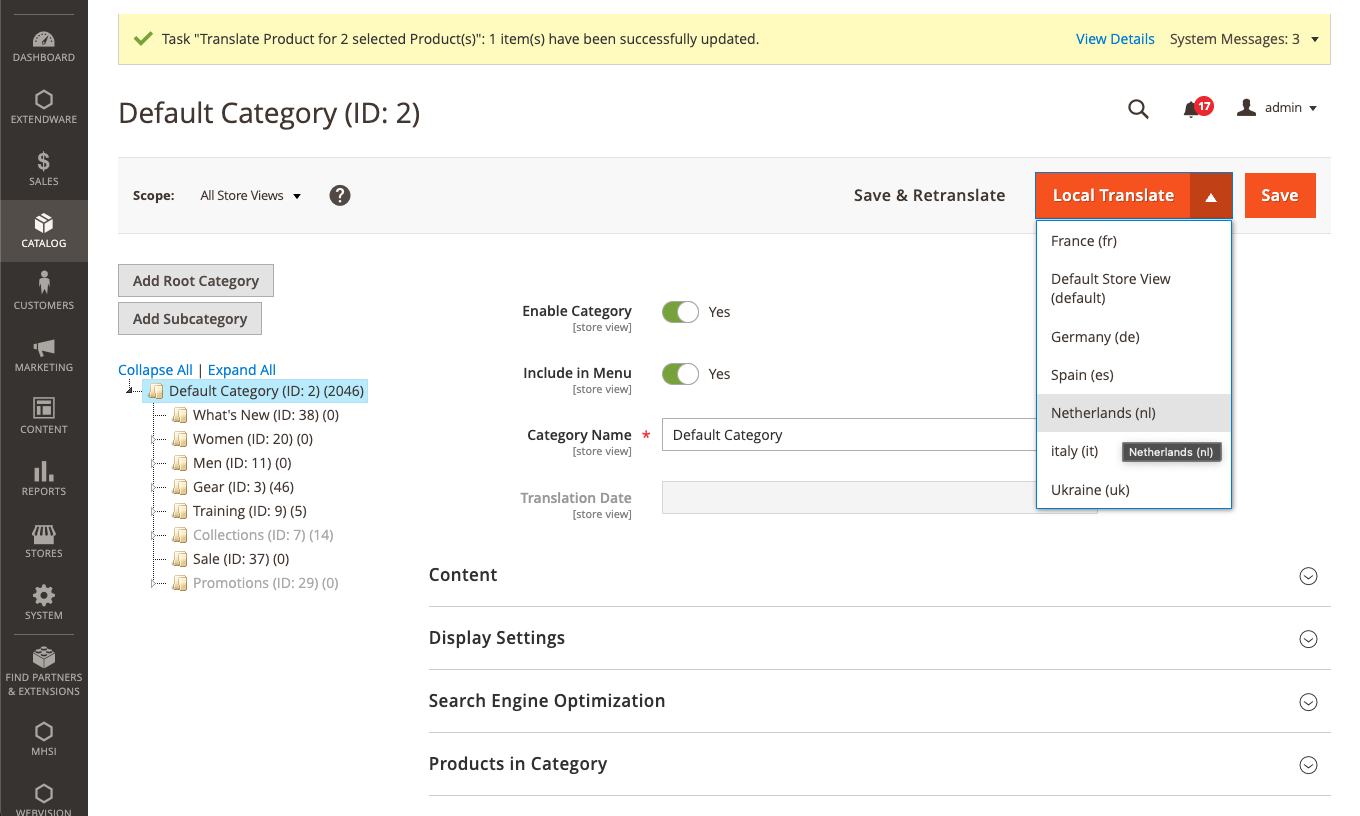Select Germany (de) from translate menu

click(x=1095, y=337)
